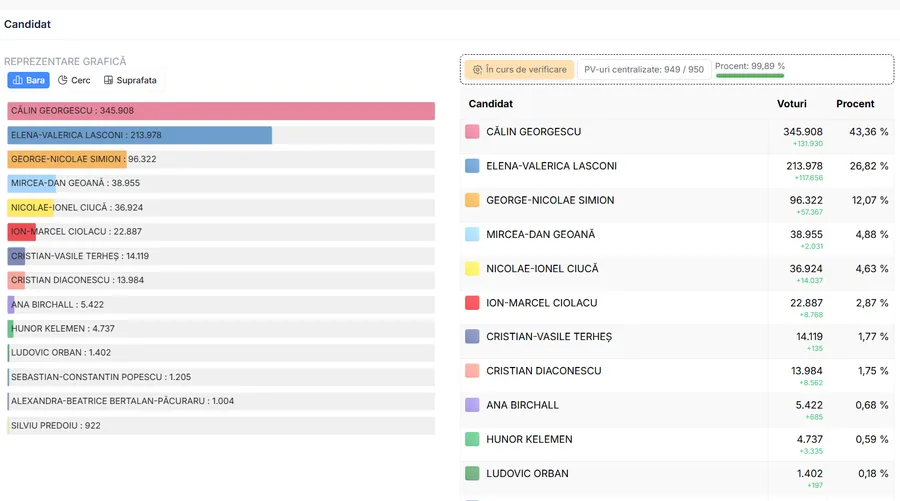The image size is (900, 501).
Task: Click the Bara bar-chart icon
Action: [x=17, y=80]
